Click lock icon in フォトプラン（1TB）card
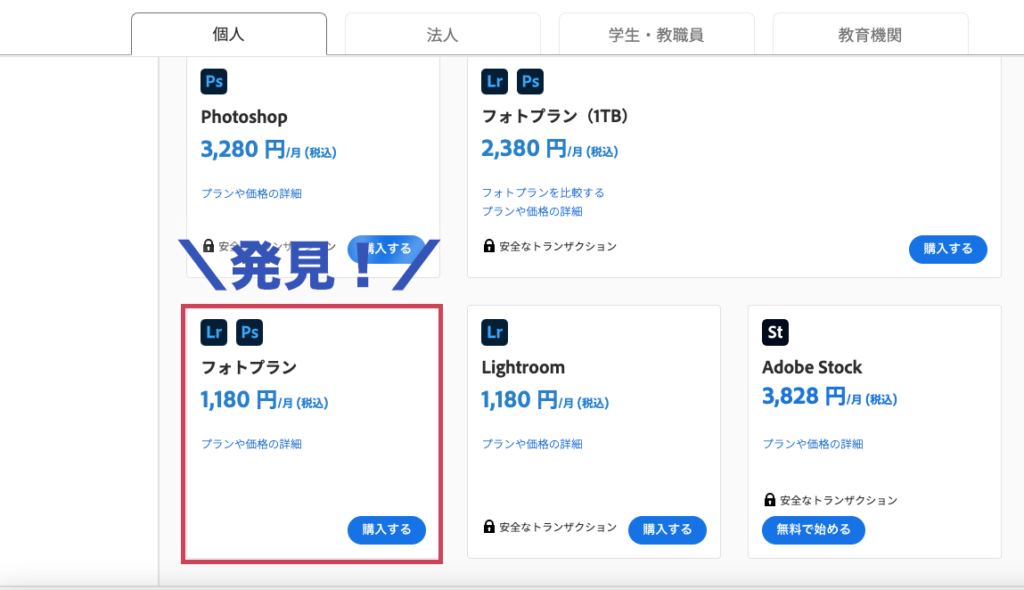The height and width of the screenshot is (590, 1024). 488,246
